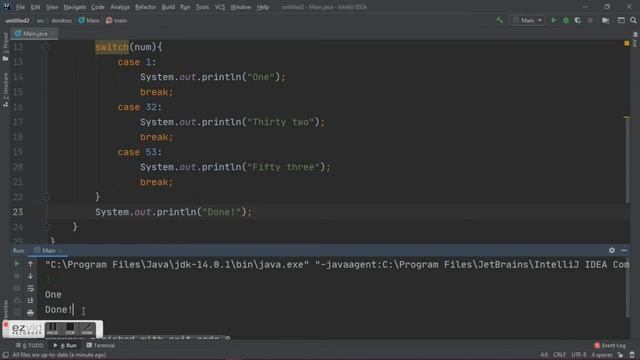This screenshot has width=640, height=360.
Task: Click Print console output icon
Action: (30, 313)
